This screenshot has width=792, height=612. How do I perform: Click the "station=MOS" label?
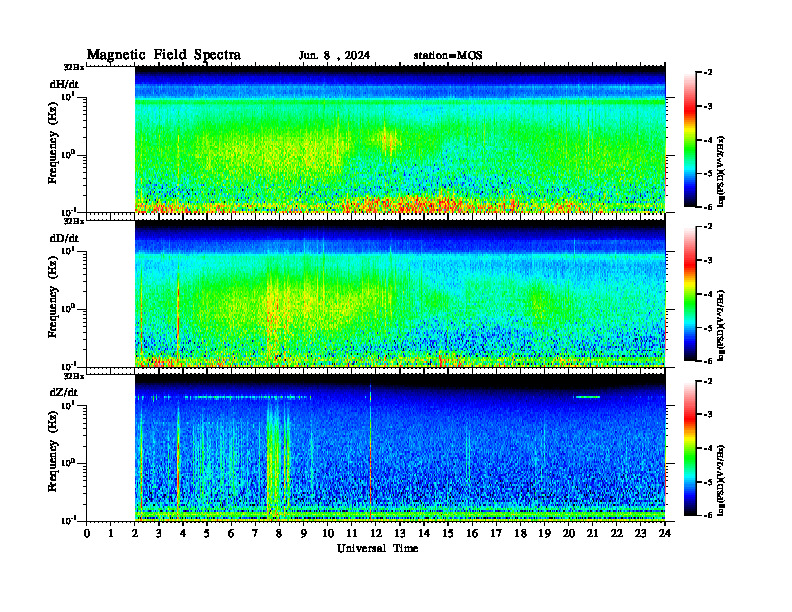point(448,56)
